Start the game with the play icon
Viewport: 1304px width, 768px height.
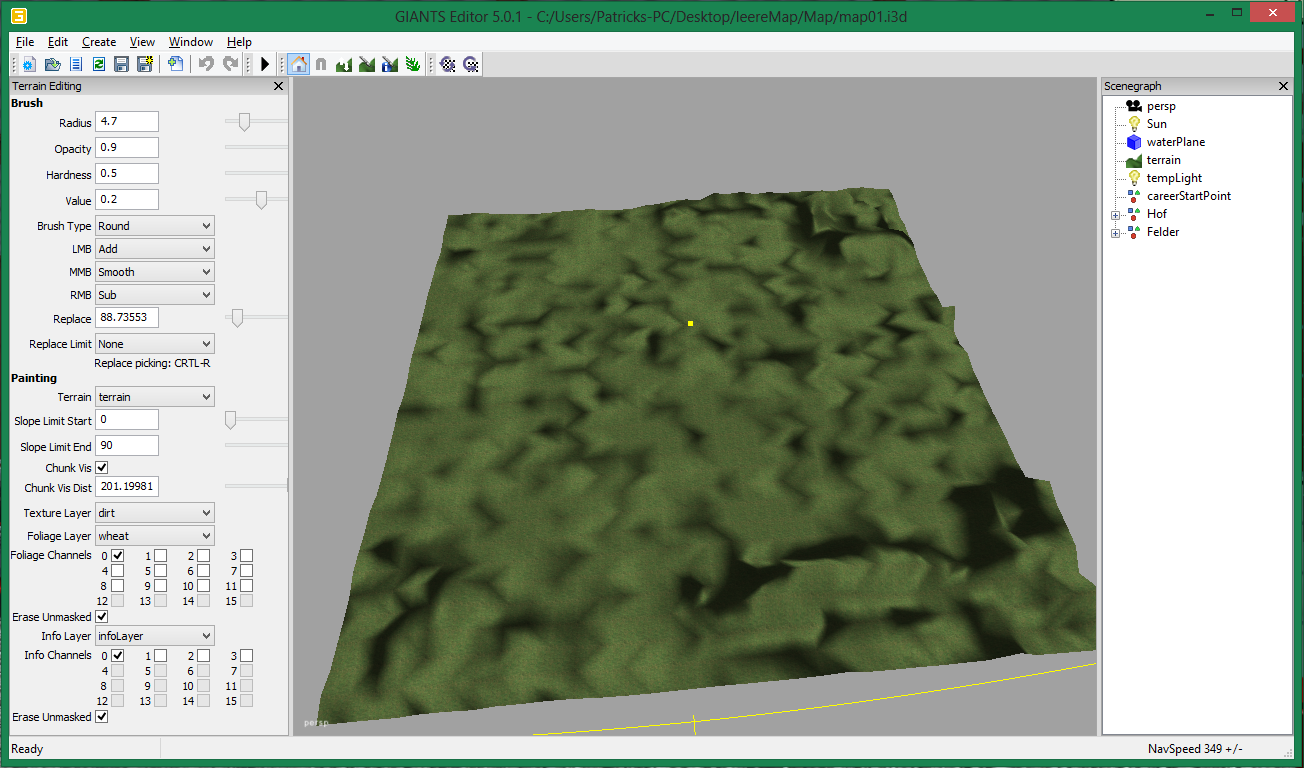[x=265, y=64]
